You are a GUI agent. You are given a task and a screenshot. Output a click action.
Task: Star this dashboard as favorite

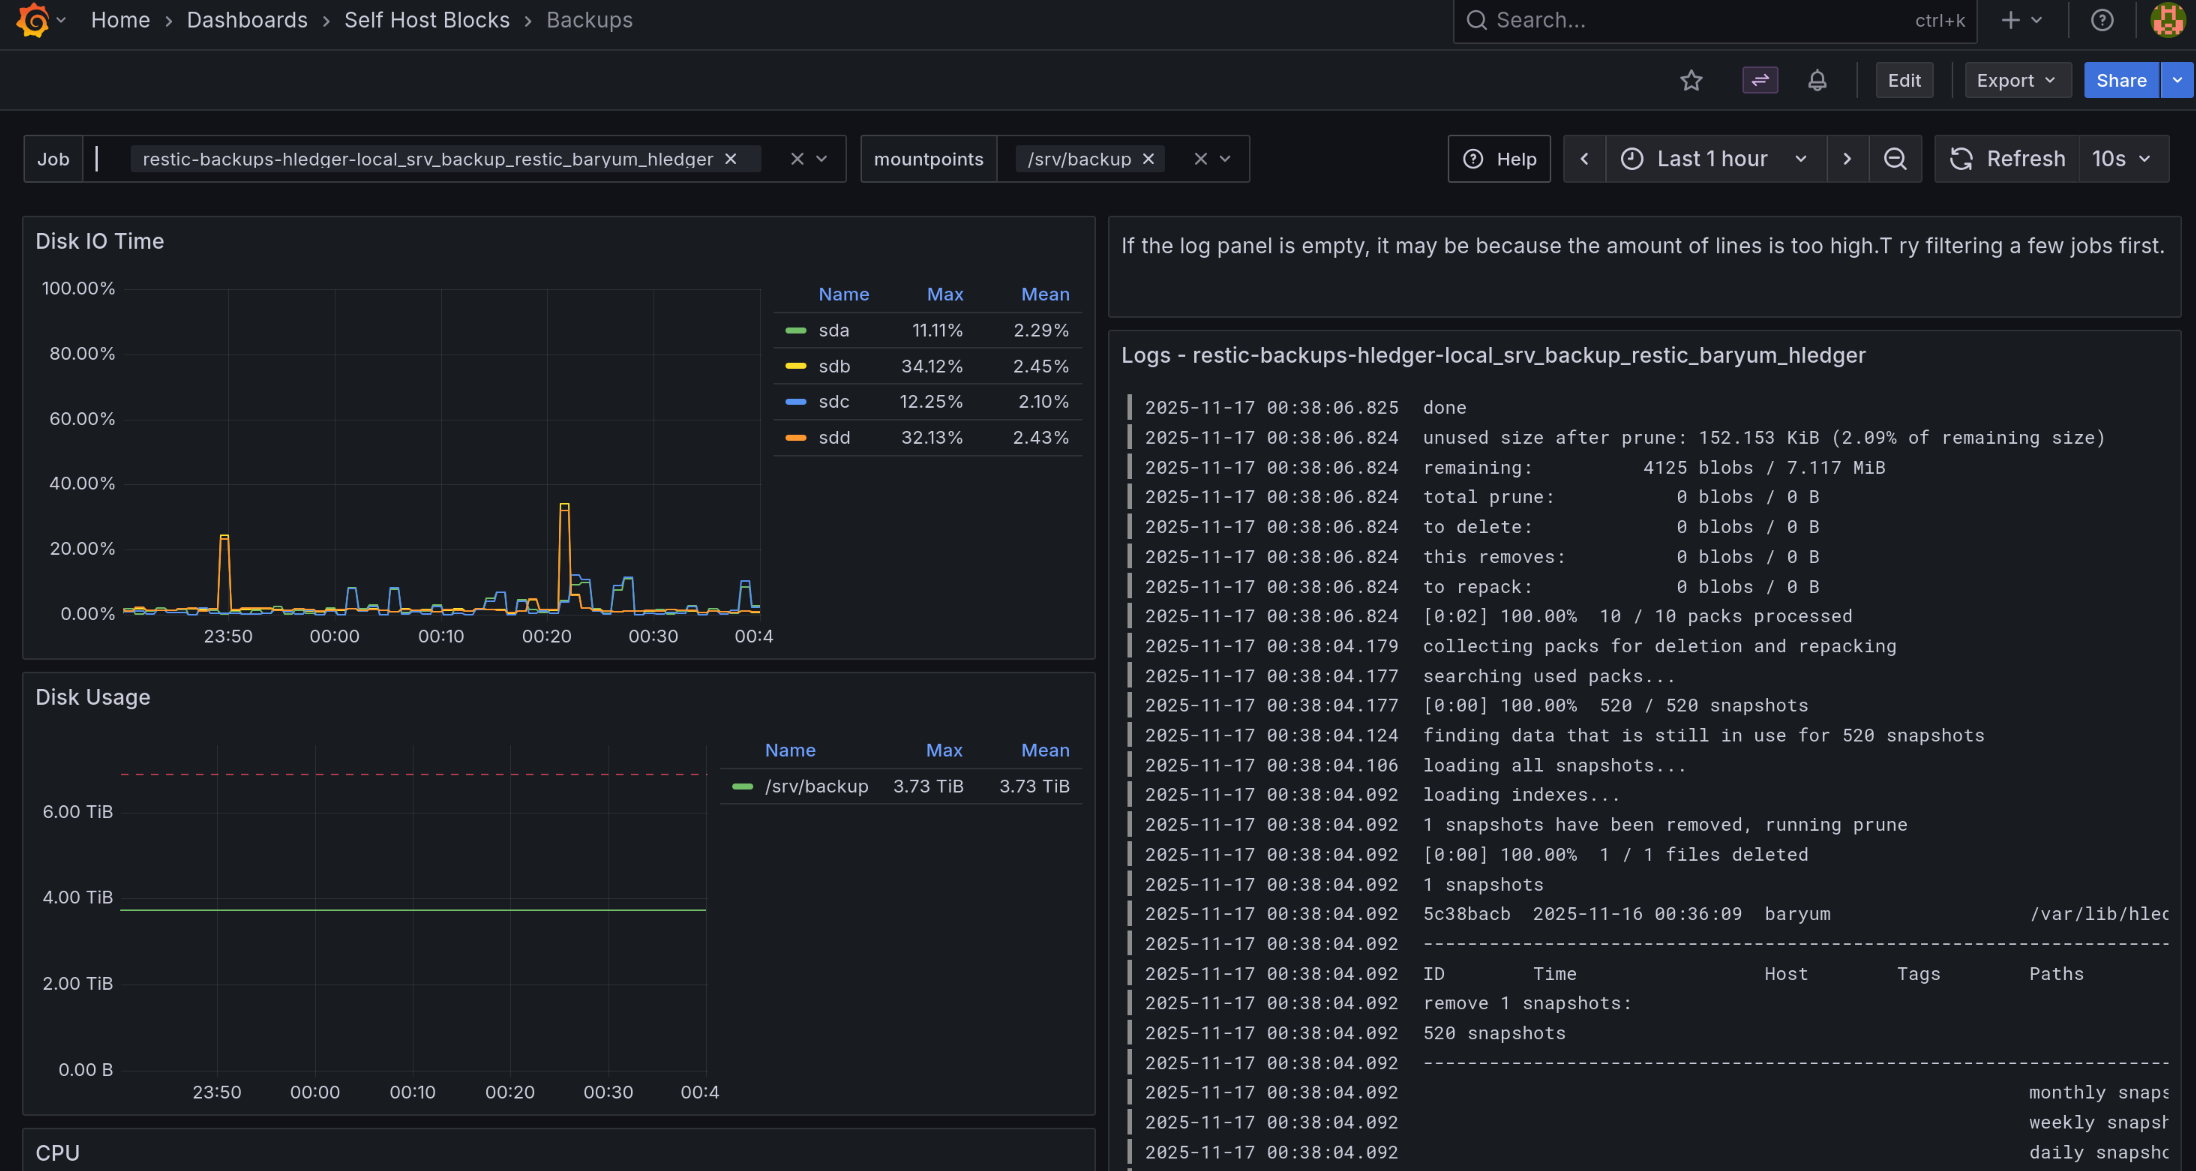tap(1691, 80)
